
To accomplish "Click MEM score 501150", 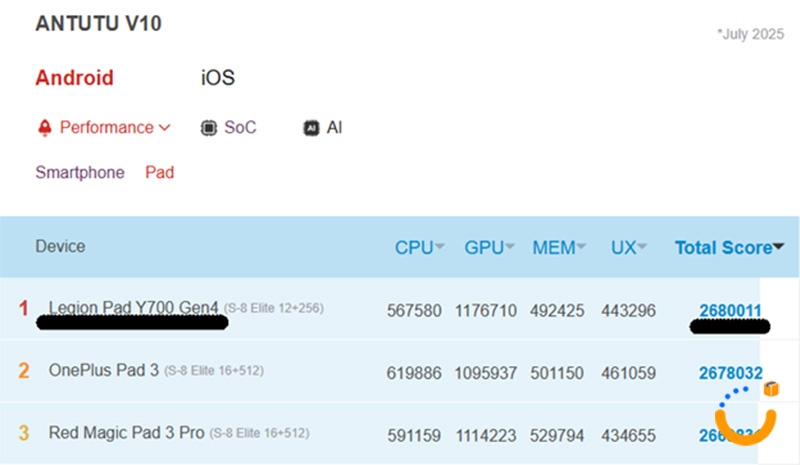I will [557, 373].
